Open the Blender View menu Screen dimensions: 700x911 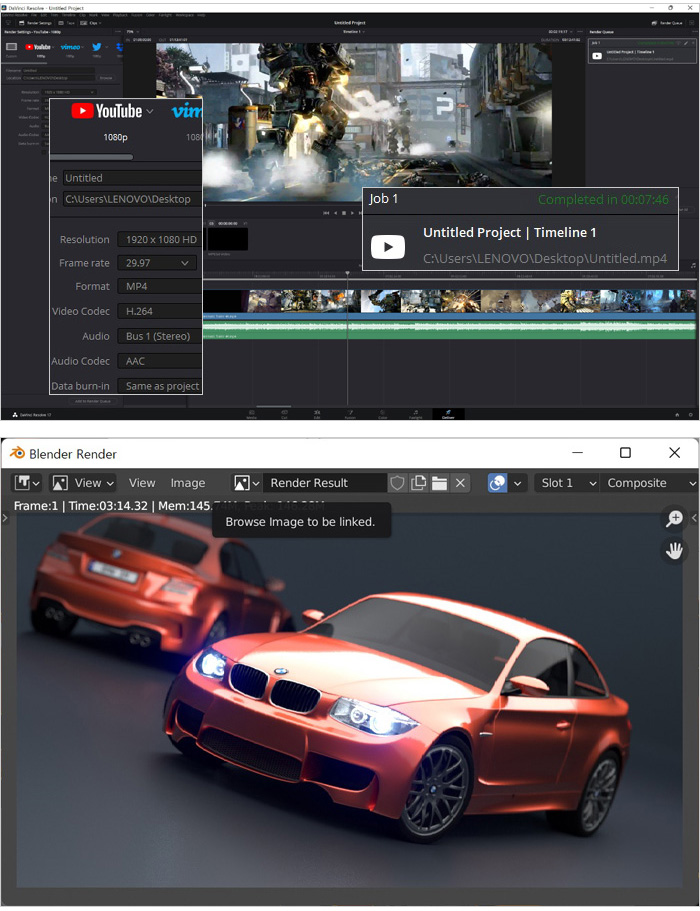[x=142, y=483]
